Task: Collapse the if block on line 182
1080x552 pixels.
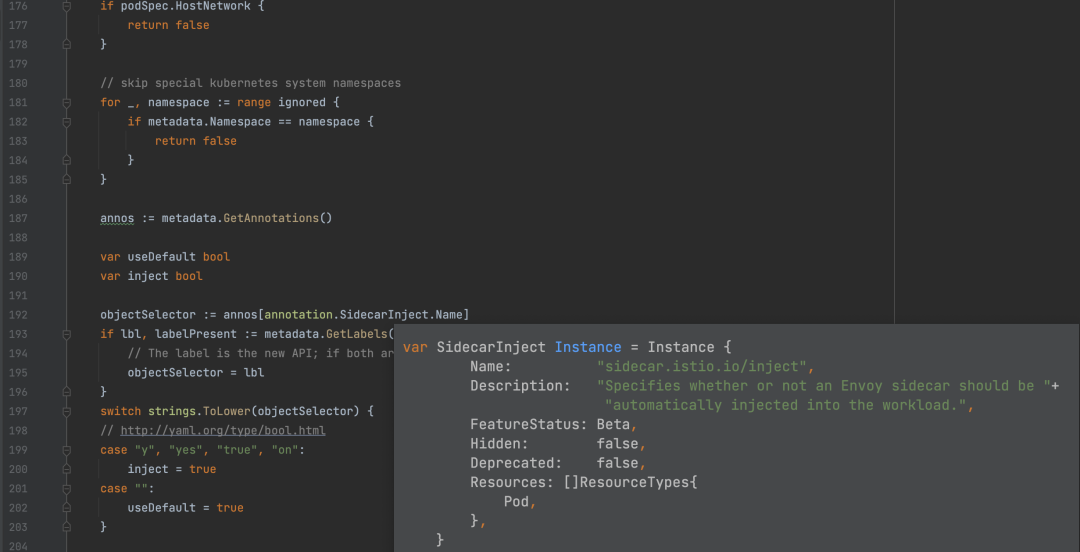Action: (x=66, y=122)
